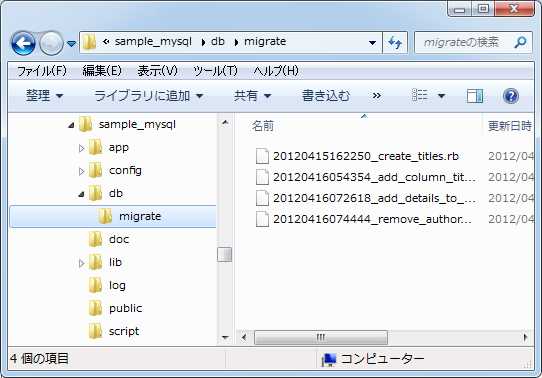Go back with the blue Back arrow
Screen dimensions: 542x378
coord(23,44)
